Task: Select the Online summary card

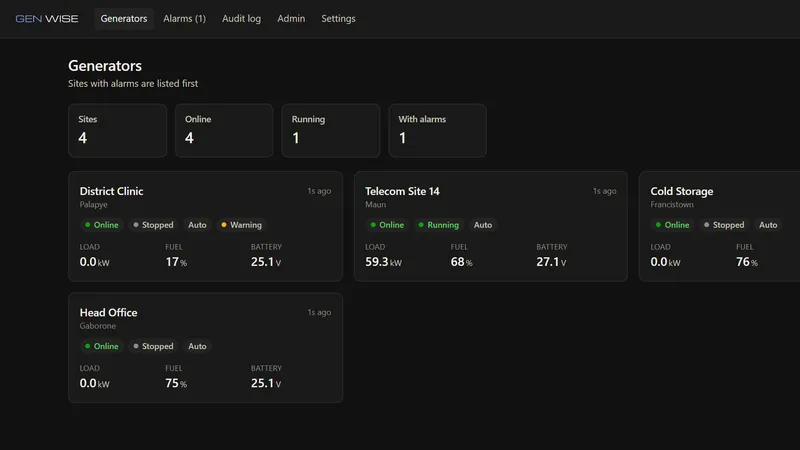Action: tap(224, 131)
